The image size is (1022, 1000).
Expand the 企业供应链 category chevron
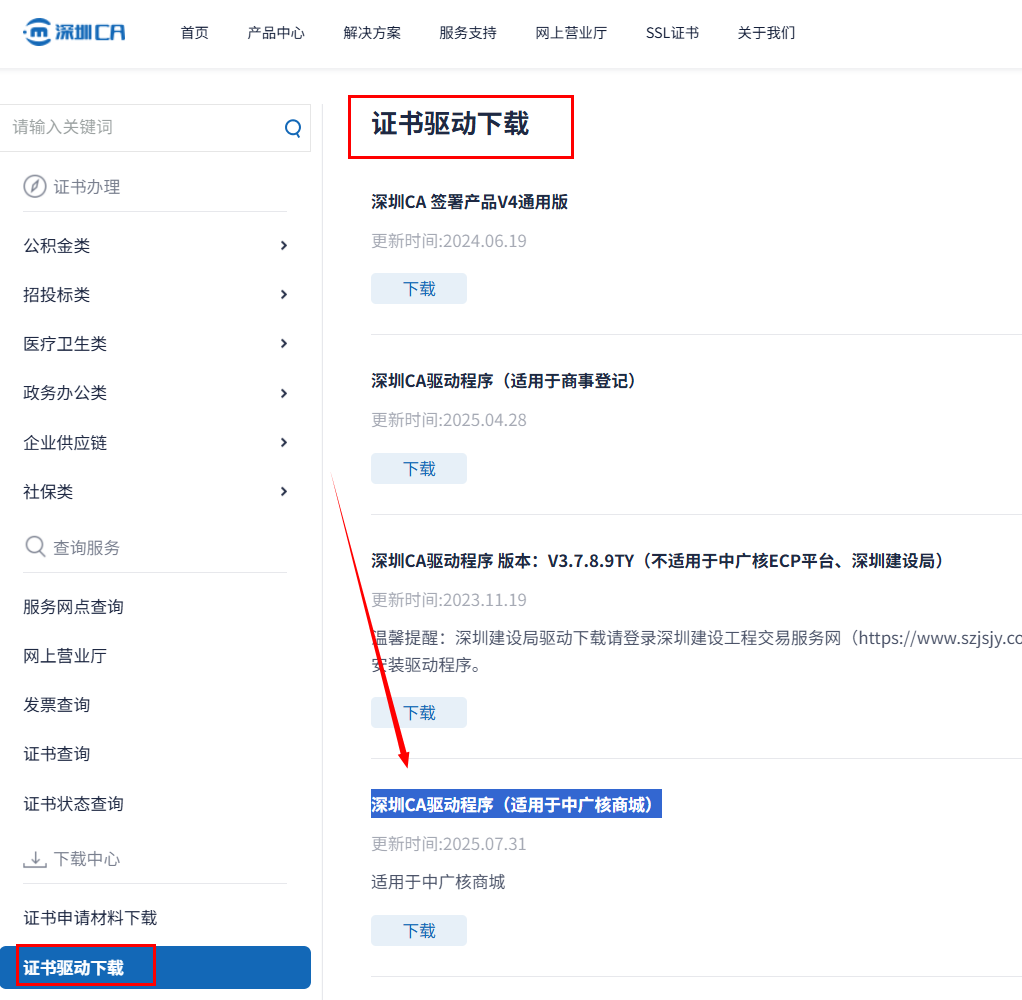tap(284, 442)
